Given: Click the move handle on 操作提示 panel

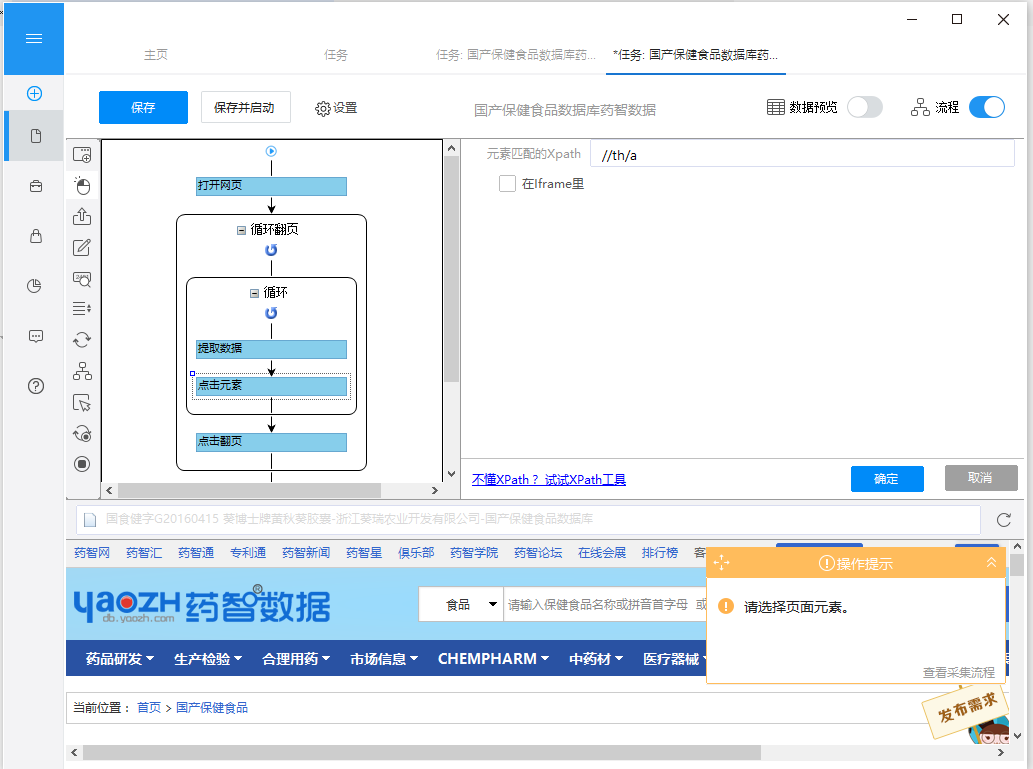Looking at the screenshot, I should pos(721,563).
